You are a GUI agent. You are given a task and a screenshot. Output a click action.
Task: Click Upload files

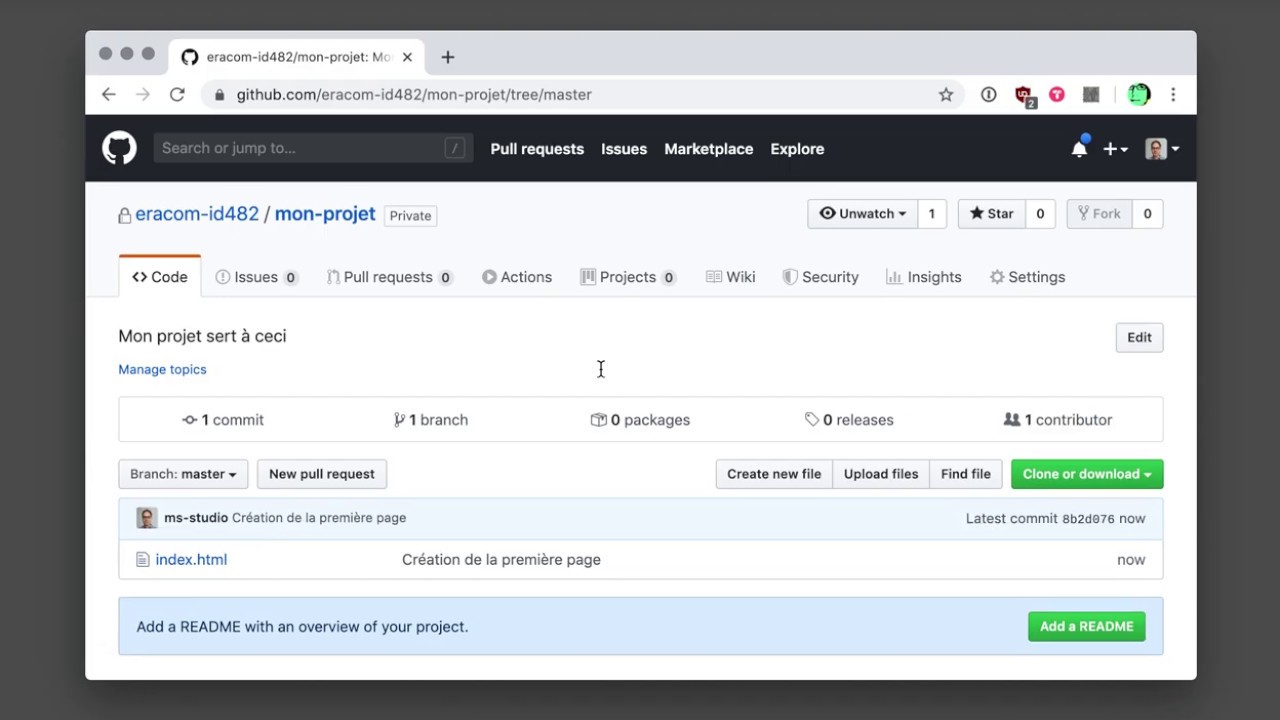(x=881, y=474)
